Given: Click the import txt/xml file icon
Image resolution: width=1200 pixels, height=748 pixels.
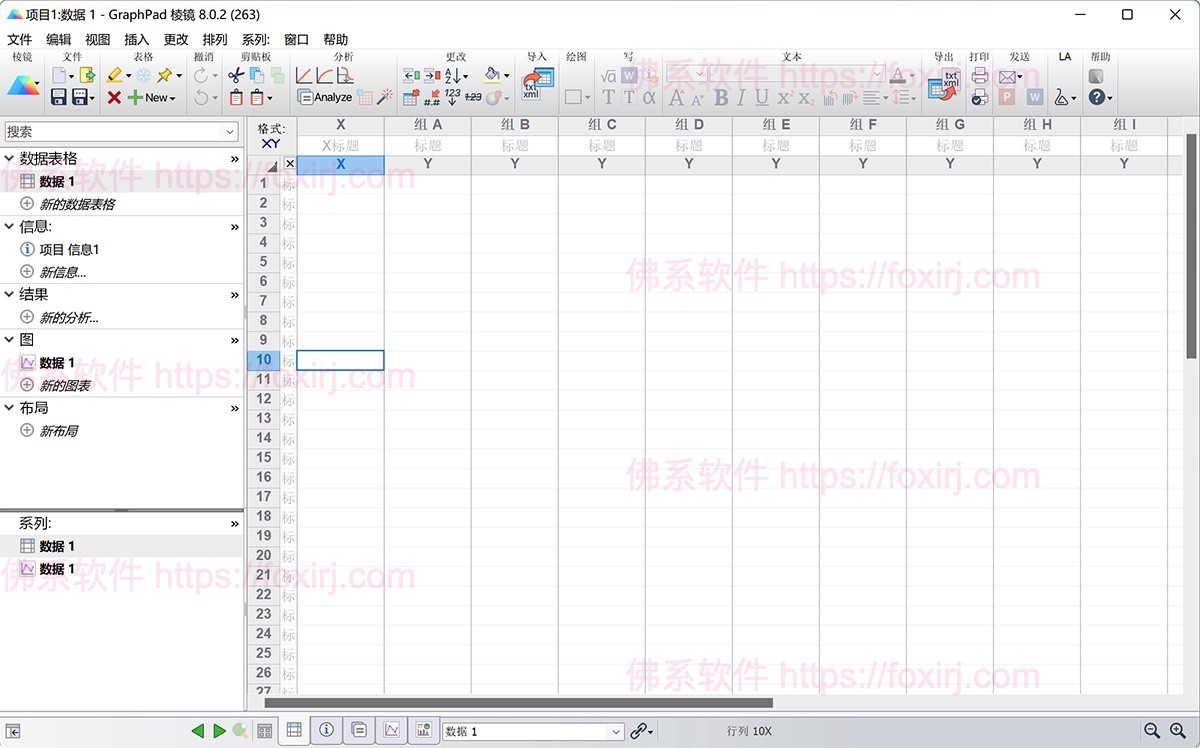Looking at the screenshot, I should 537,84.
